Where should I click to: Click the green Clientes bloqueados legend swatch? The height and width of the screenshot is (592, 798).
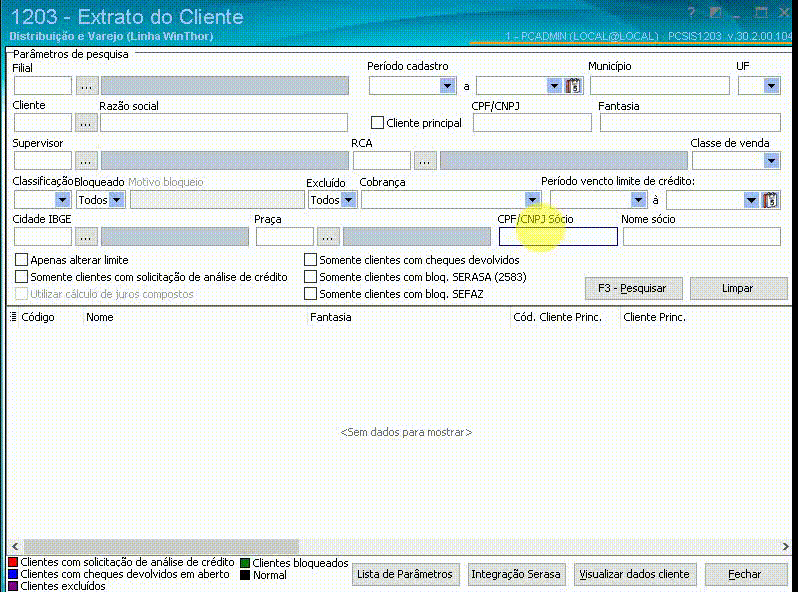click(x=245, y=563)
